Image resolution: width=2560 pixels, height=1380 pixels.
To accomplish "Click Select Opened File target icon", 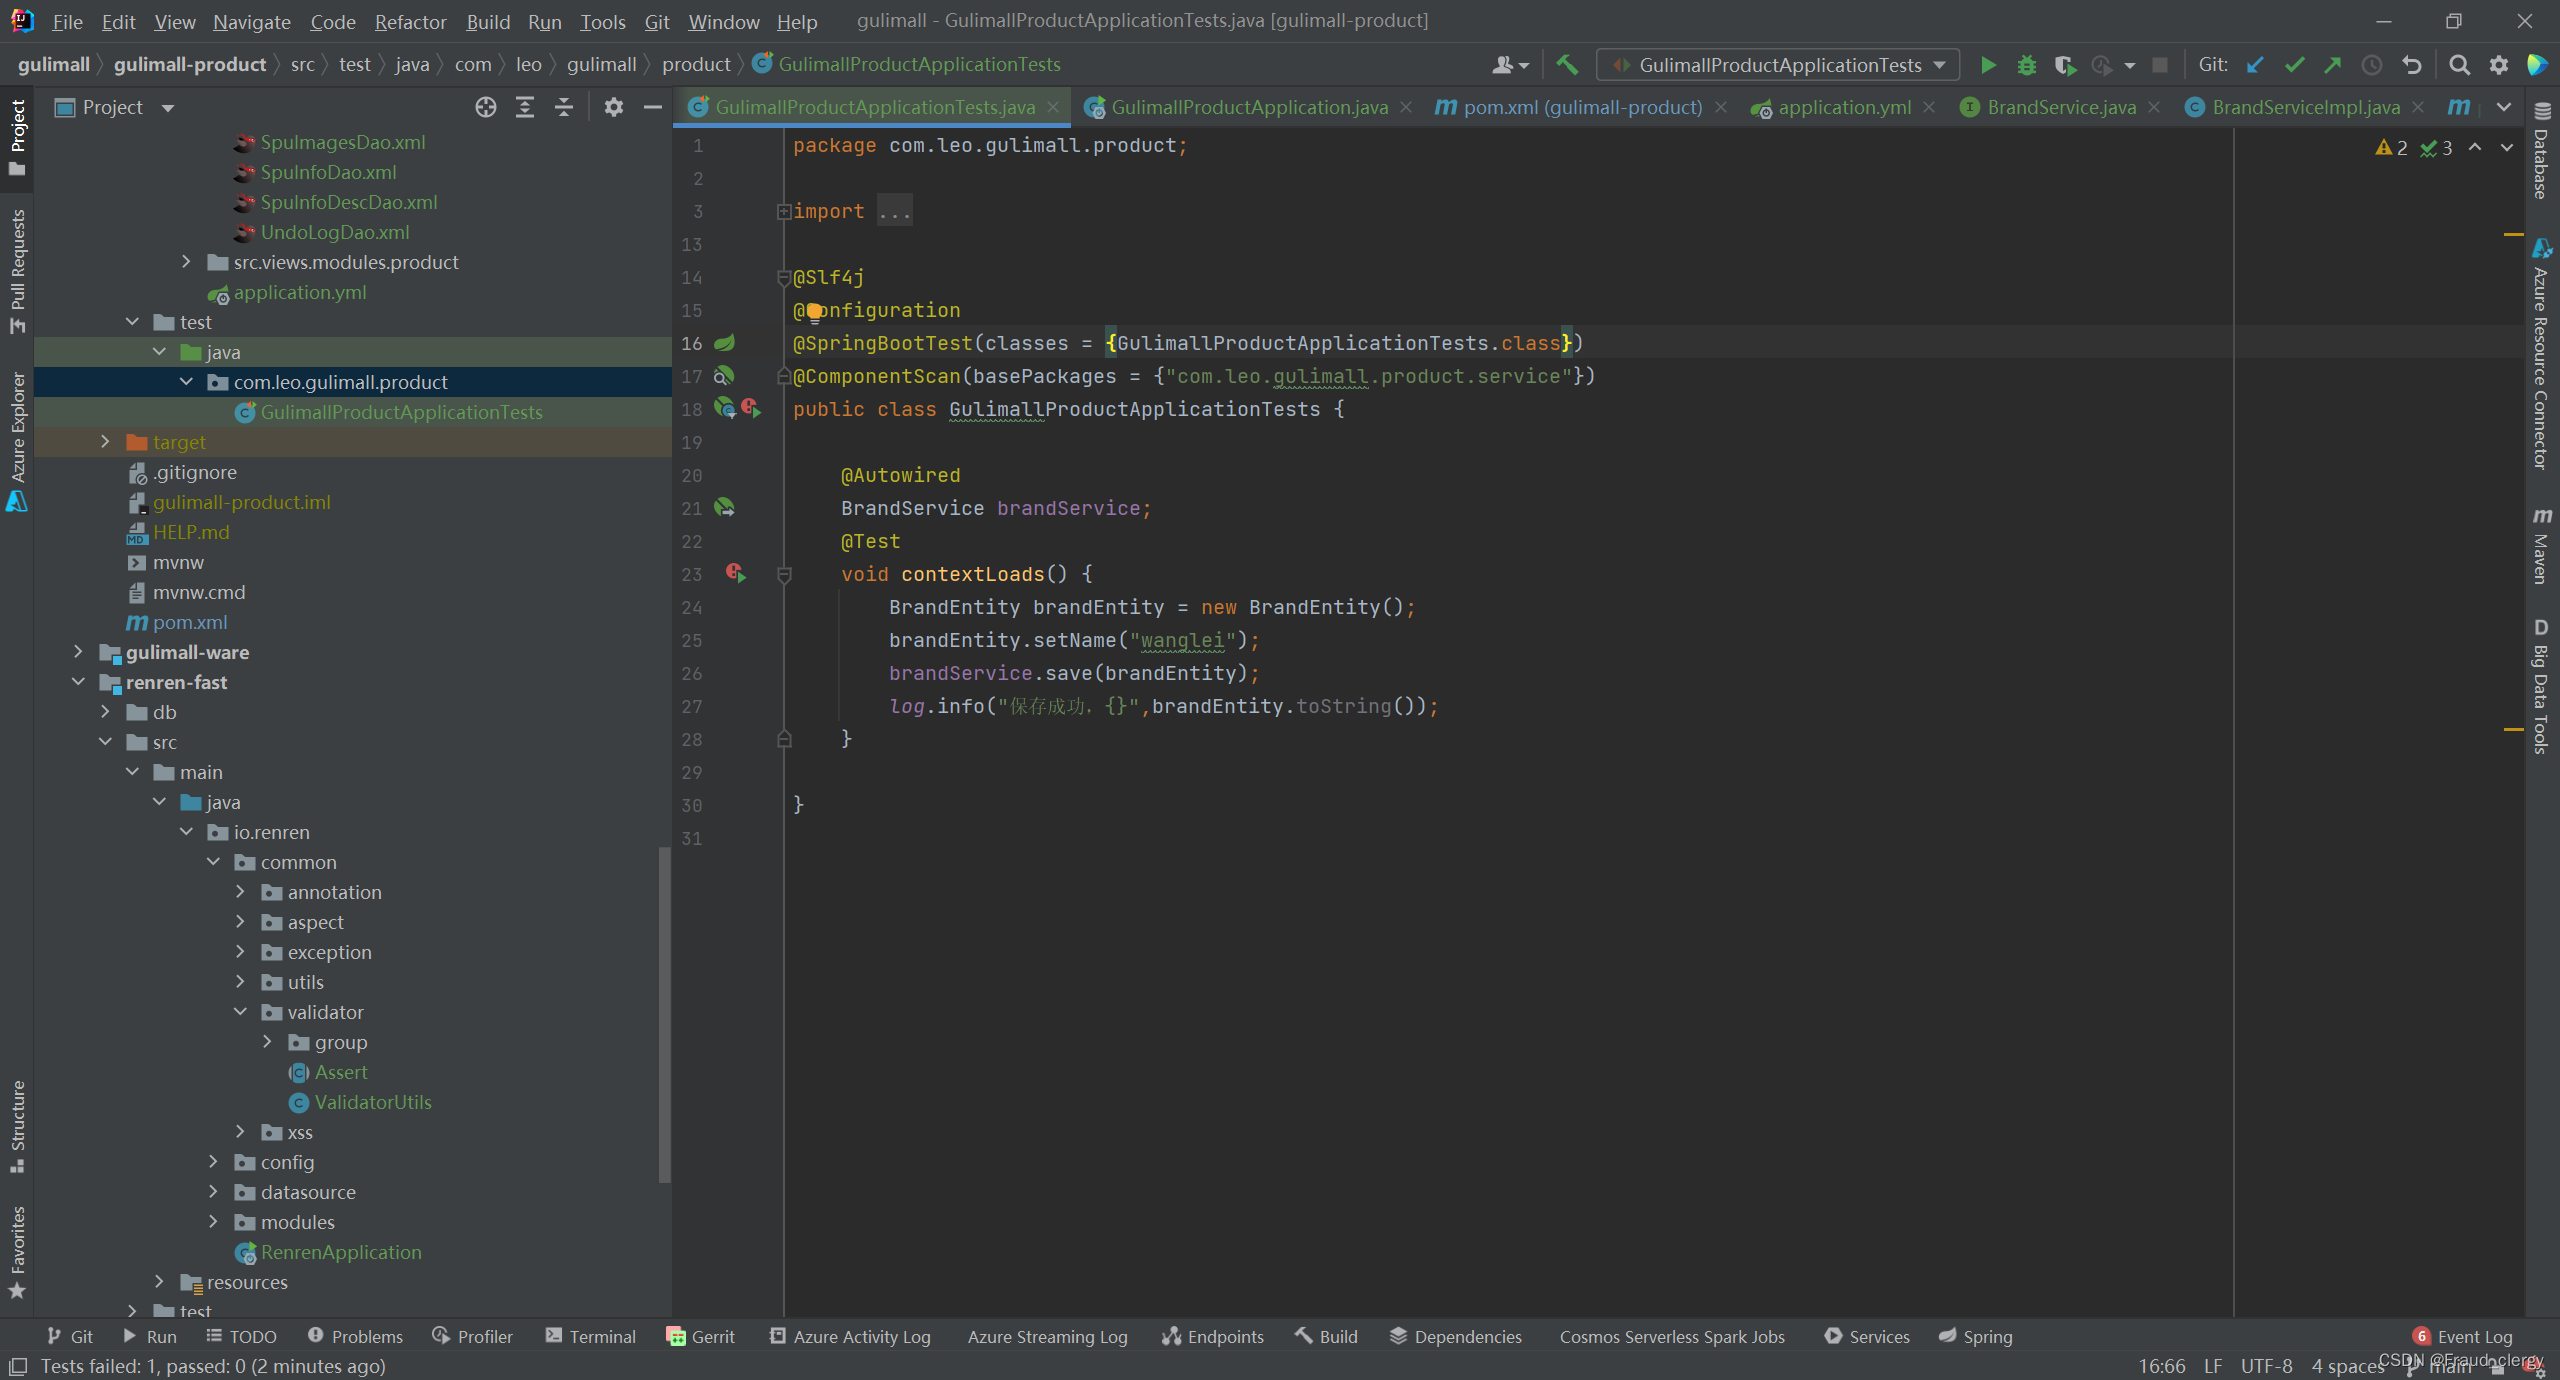I will [x=486, y=107].
